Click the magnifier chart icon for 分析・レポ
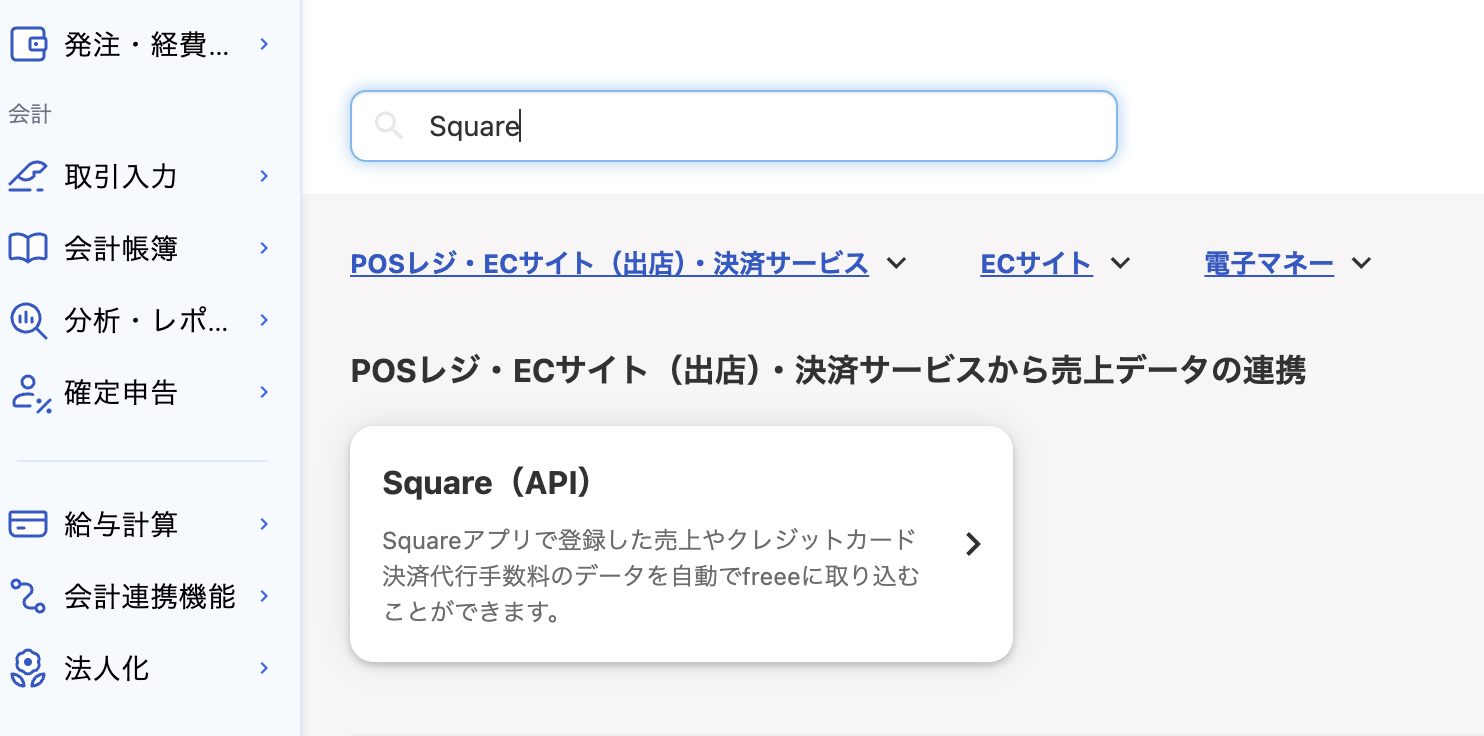Viewport: 1484px width, 736px height. pos(28,320)
